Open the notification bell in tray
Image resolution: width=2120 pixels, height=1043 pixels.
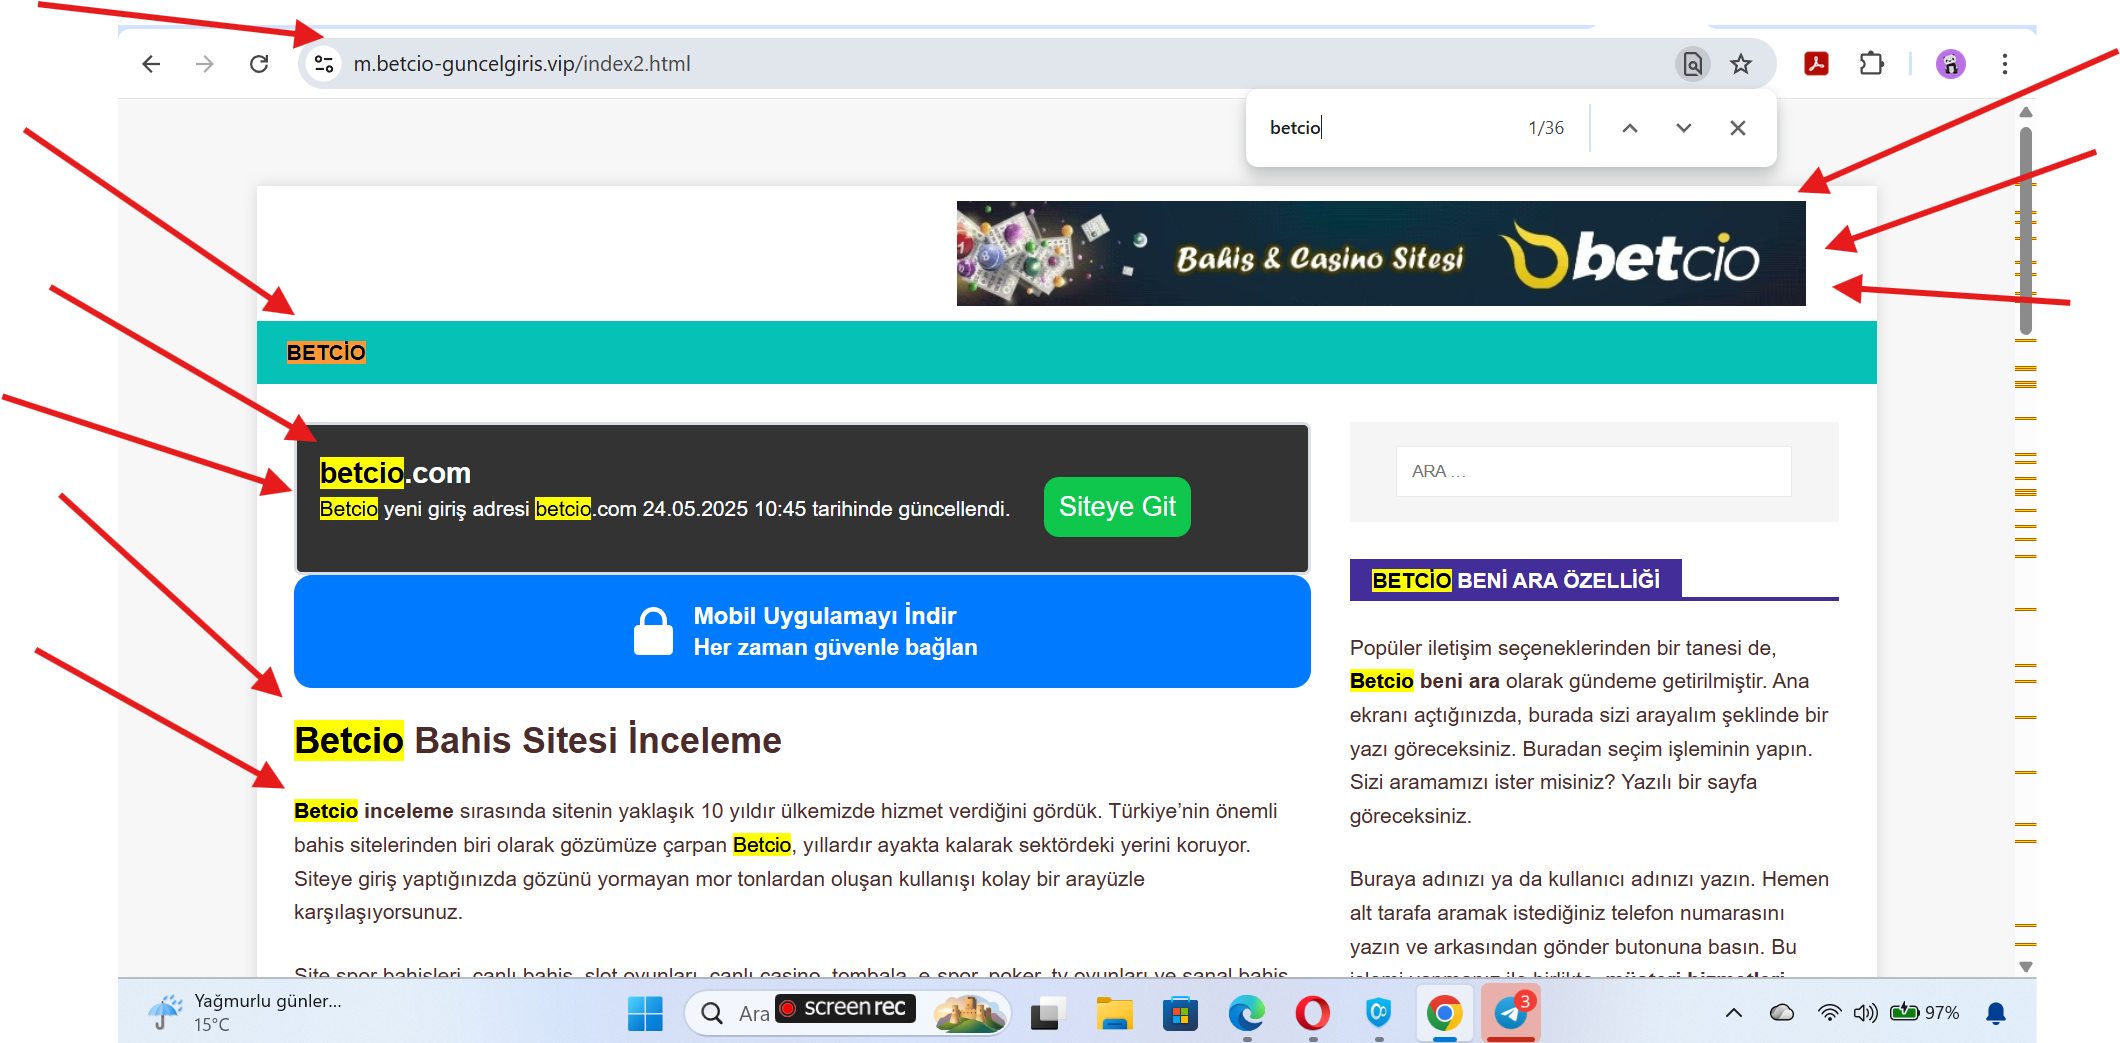[1996, 1013]
